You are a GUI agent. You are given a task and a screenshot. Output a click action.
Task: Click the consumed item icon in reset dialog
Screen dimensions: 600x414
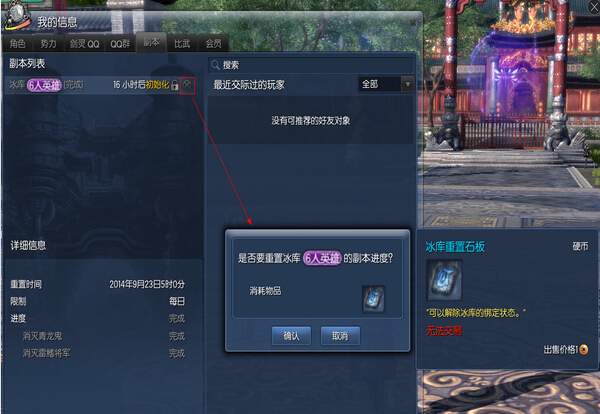(x=373, y=299)
